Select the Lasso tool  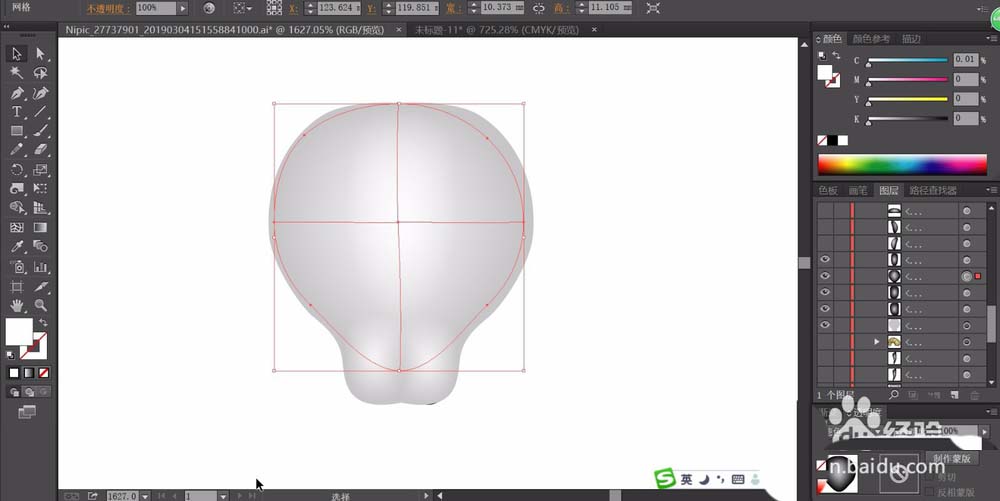(40, 73)
